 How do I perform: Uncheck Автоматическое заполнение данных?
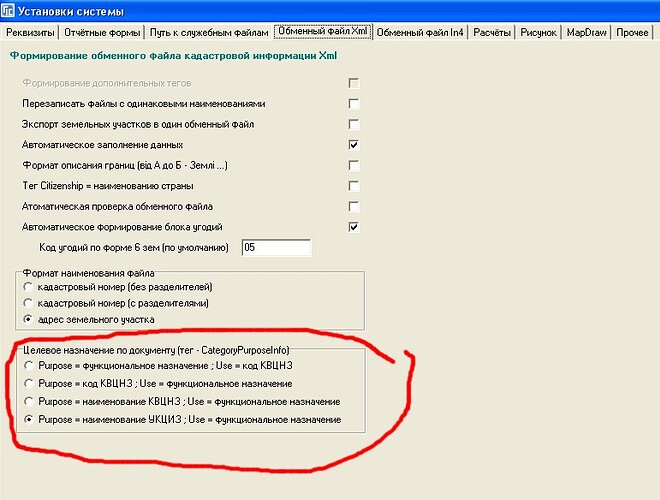click(x=354, y=145)
